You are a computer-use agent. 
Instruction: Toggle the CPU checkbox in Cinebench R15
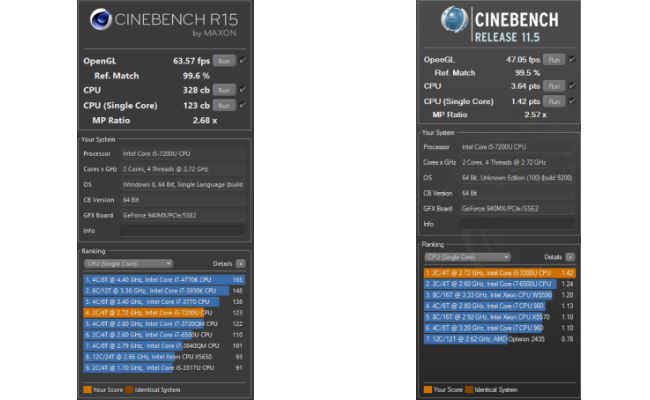pos(243,90)
